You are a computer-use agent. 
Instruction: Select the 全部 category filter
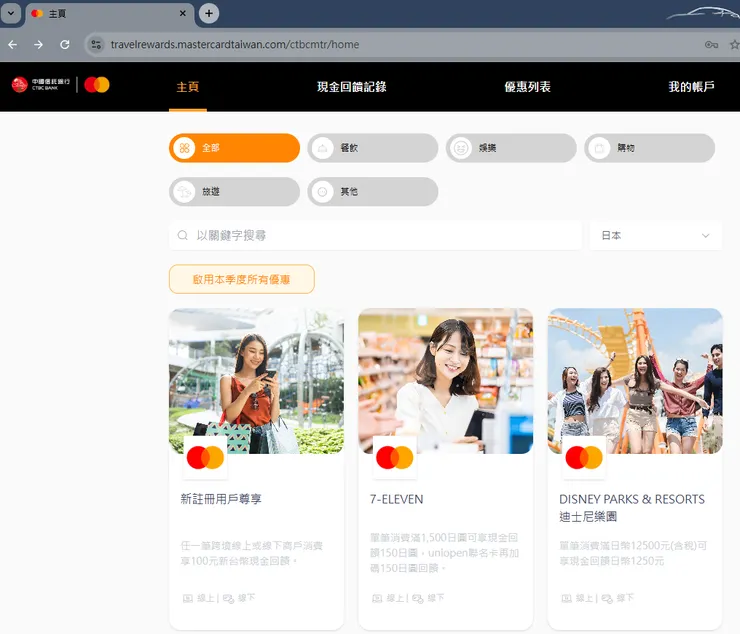point(235,148)
